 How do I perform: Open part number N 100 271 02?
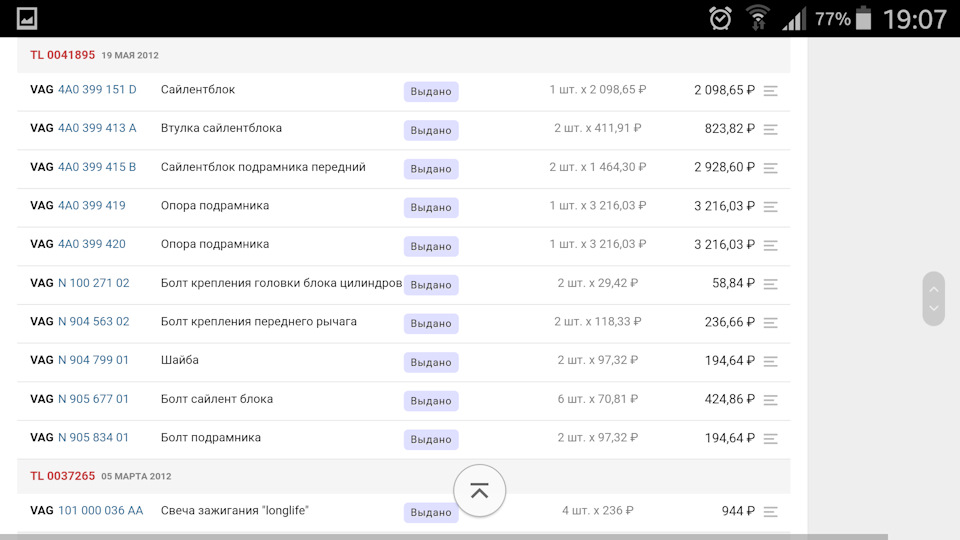pos(93,283)
